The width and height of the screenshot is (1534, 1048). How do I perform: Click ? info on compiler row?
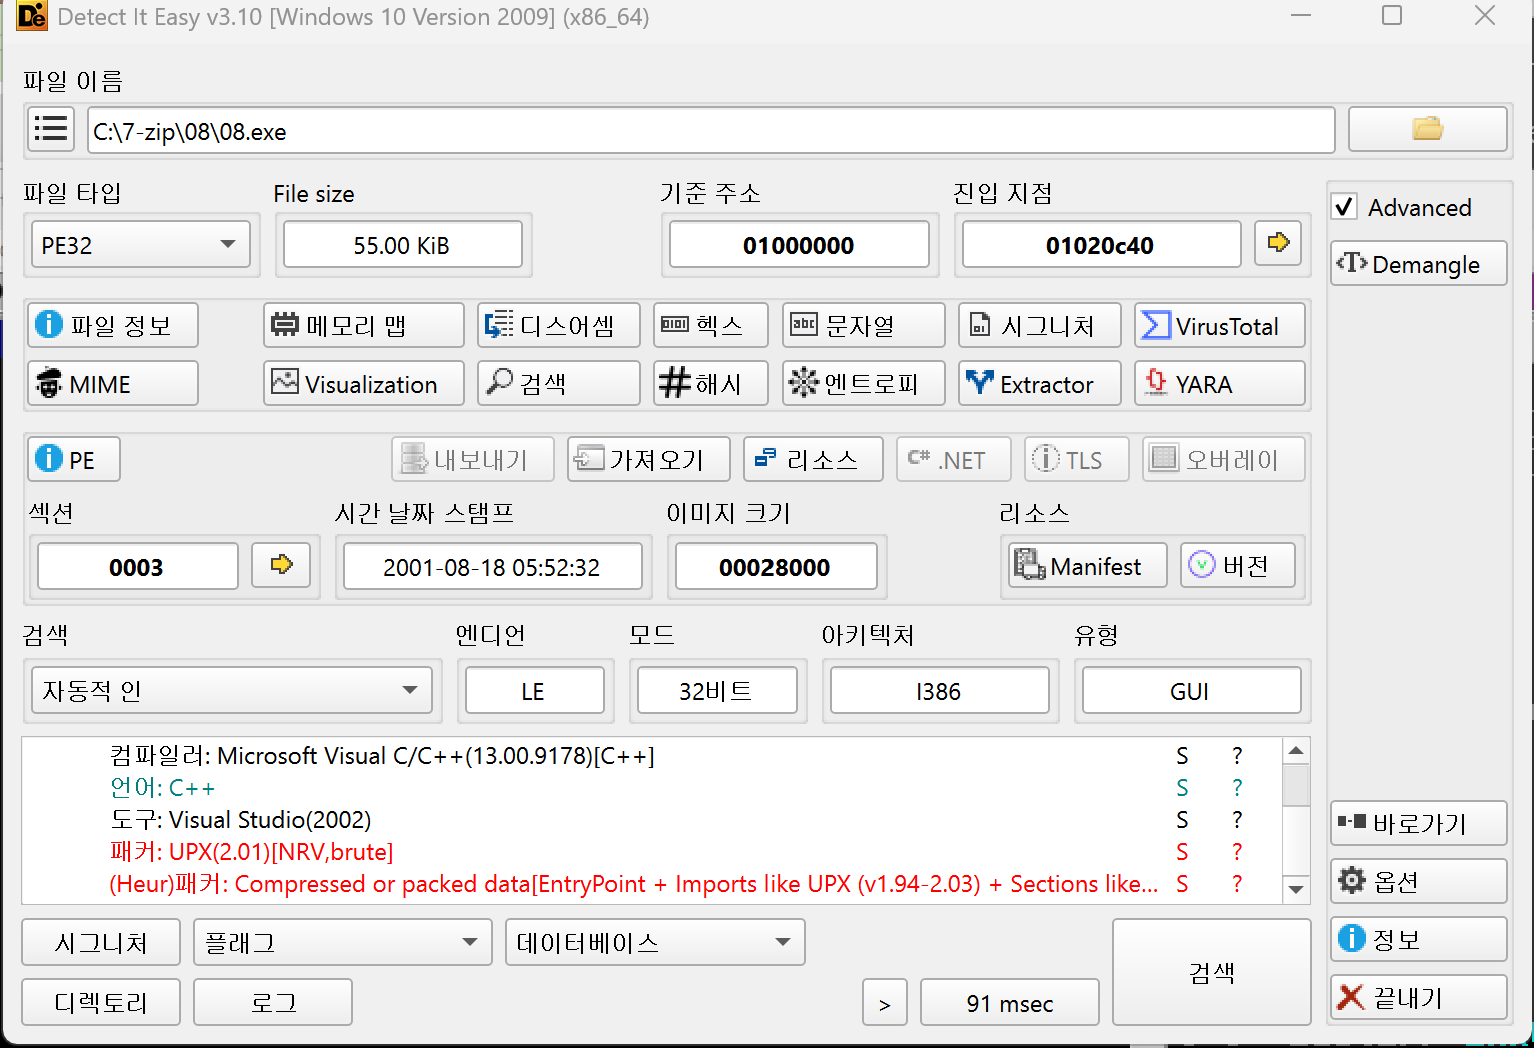[1237, 756]
